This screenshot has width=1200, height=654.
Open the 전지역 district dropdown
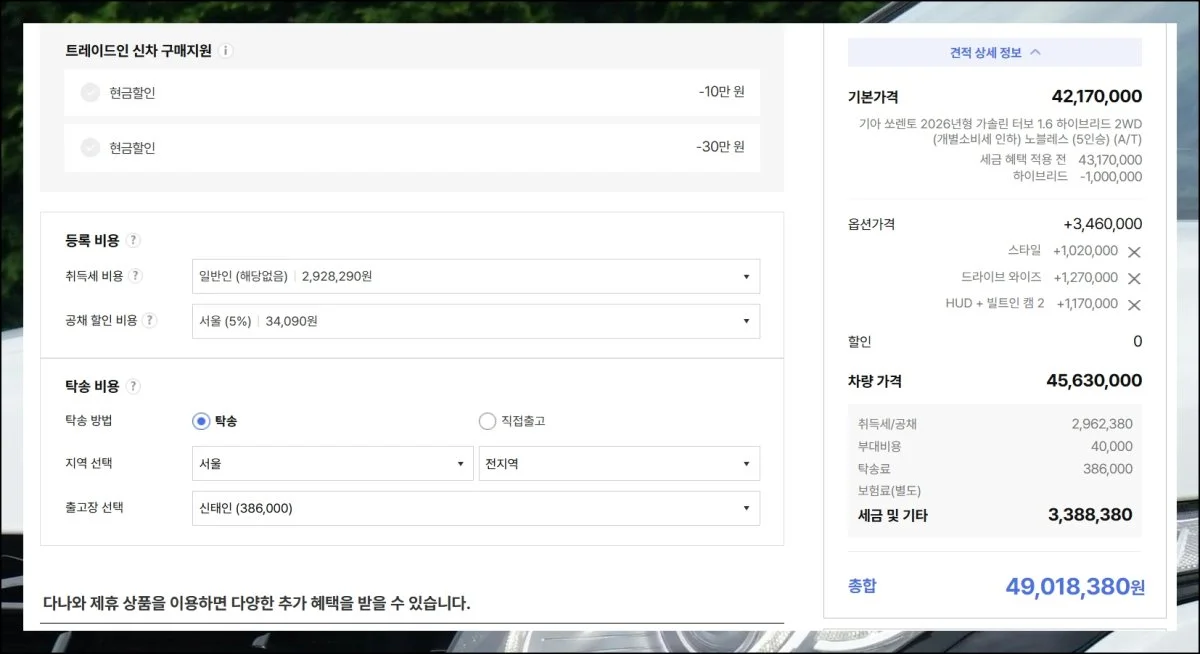click(619, 464)
